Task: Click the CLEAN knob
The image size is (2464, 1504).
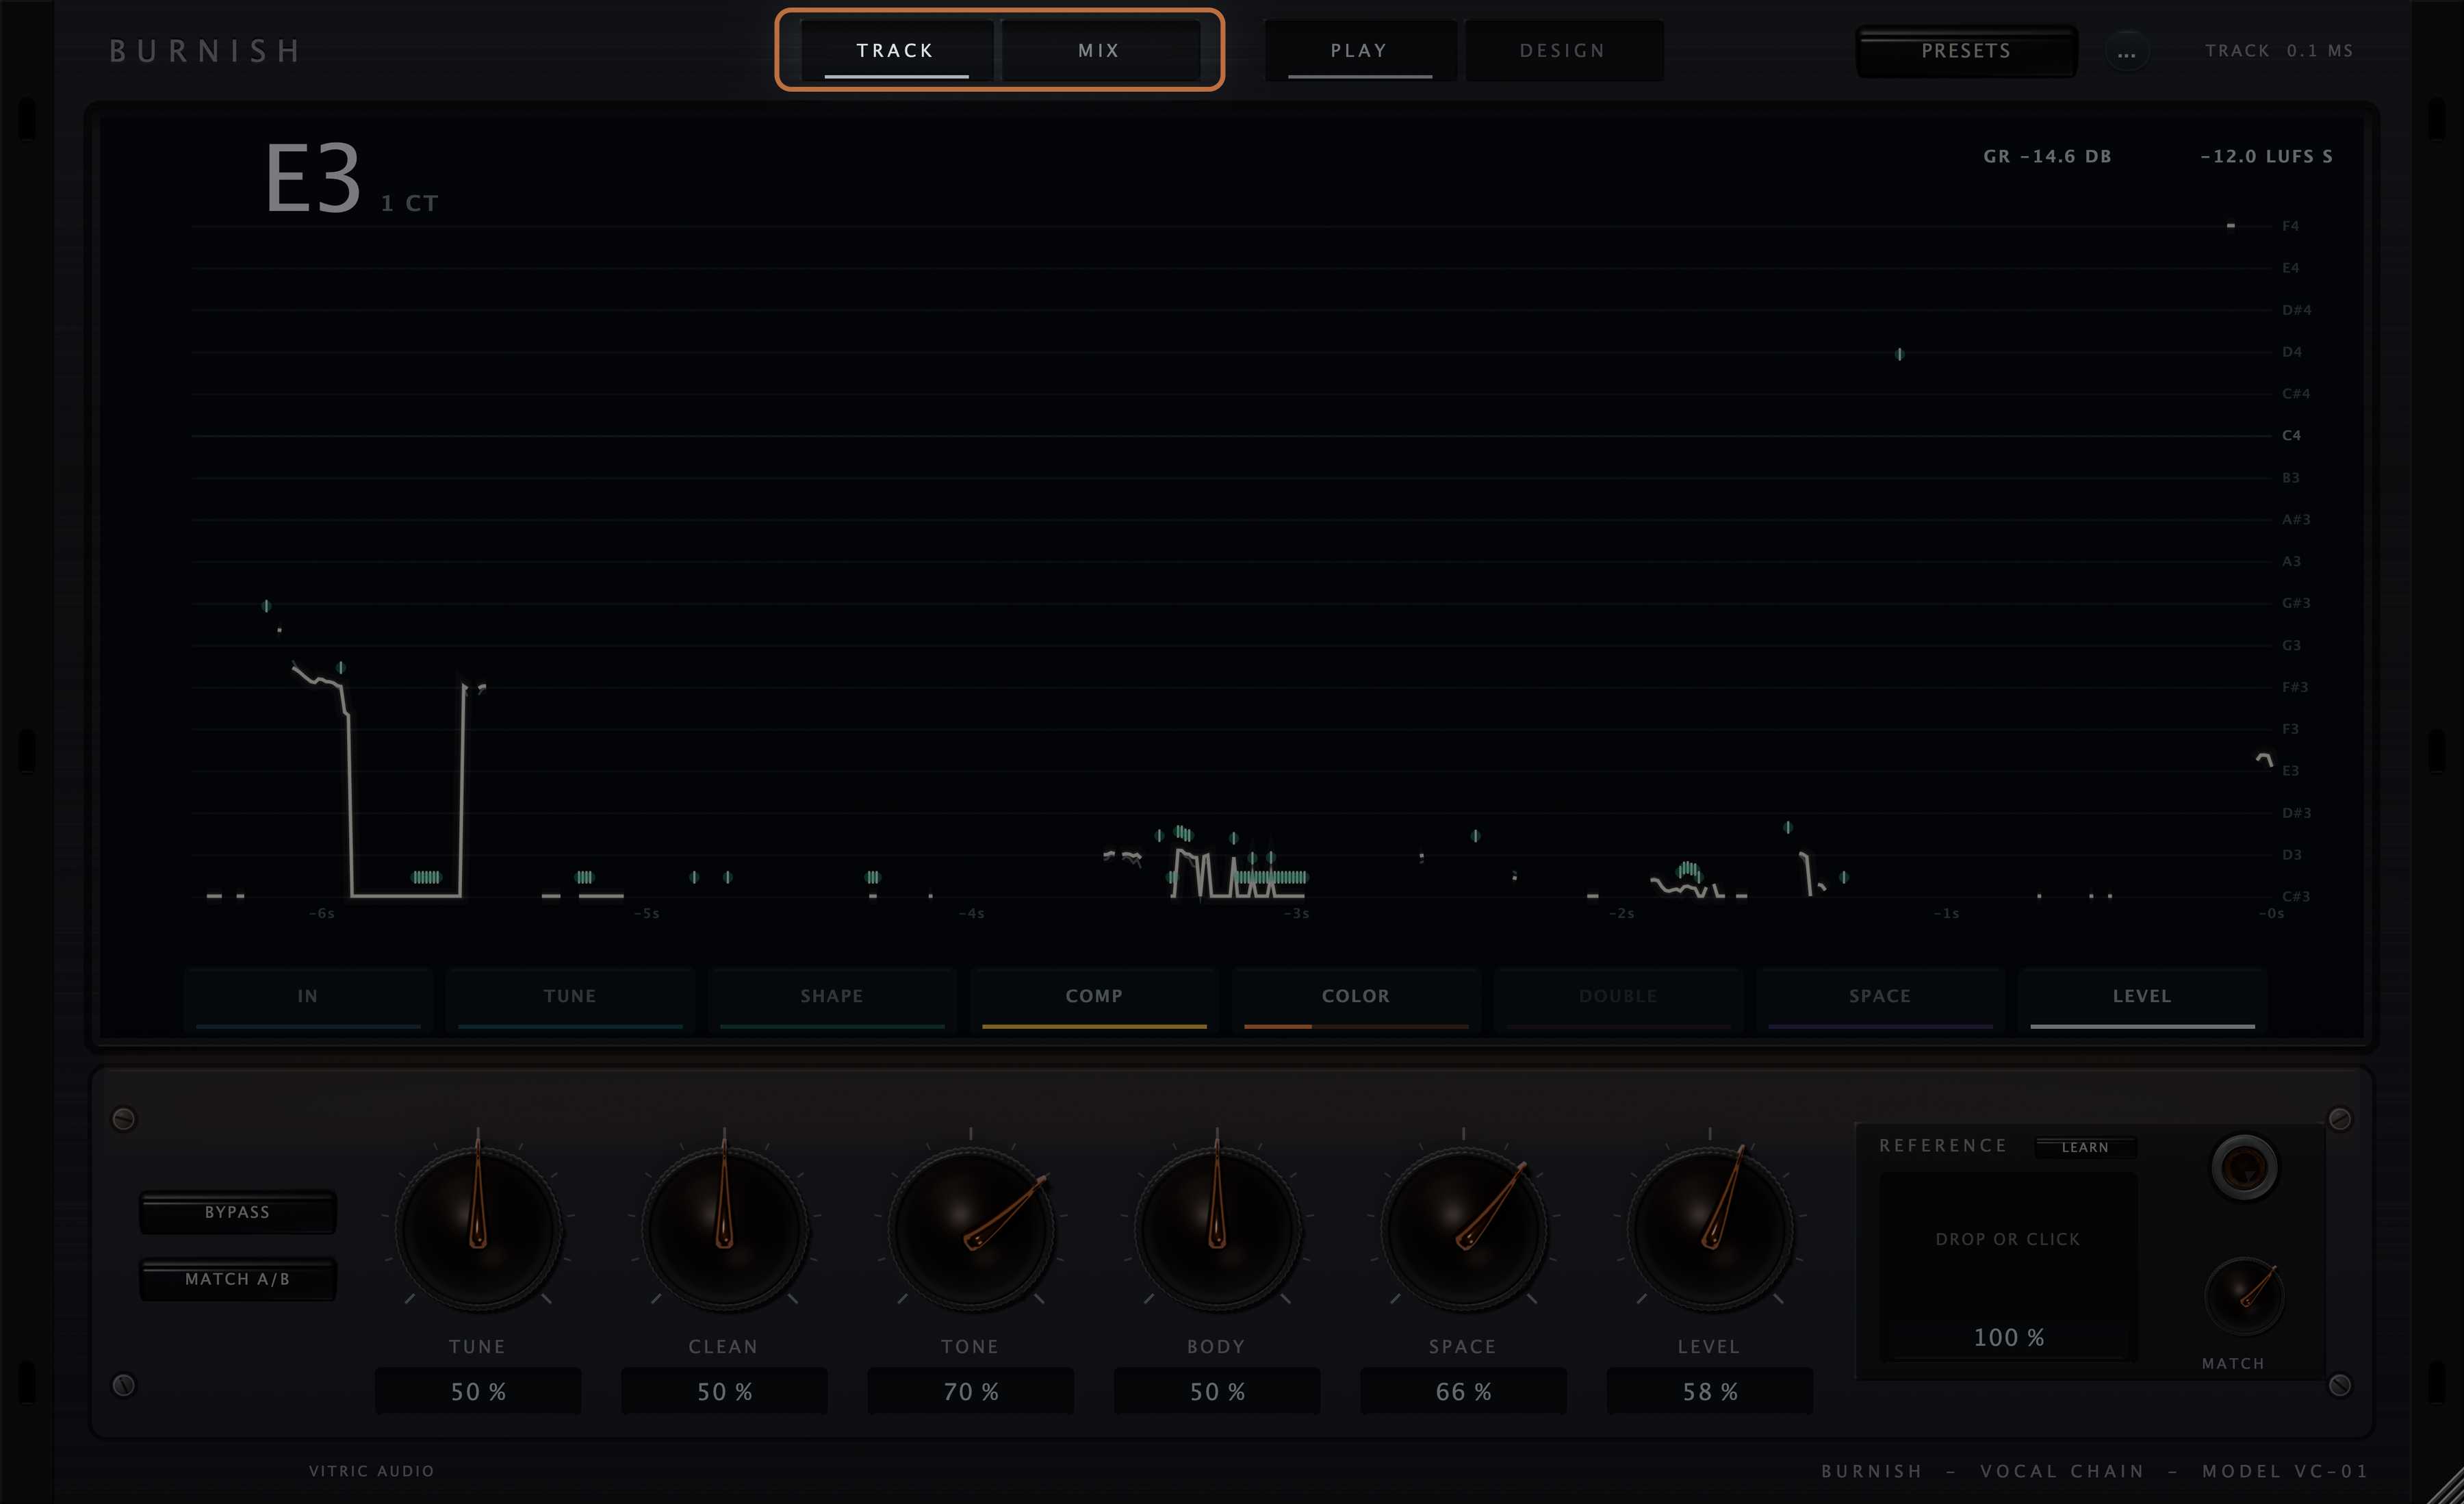Action: [x=724, y=1229]
